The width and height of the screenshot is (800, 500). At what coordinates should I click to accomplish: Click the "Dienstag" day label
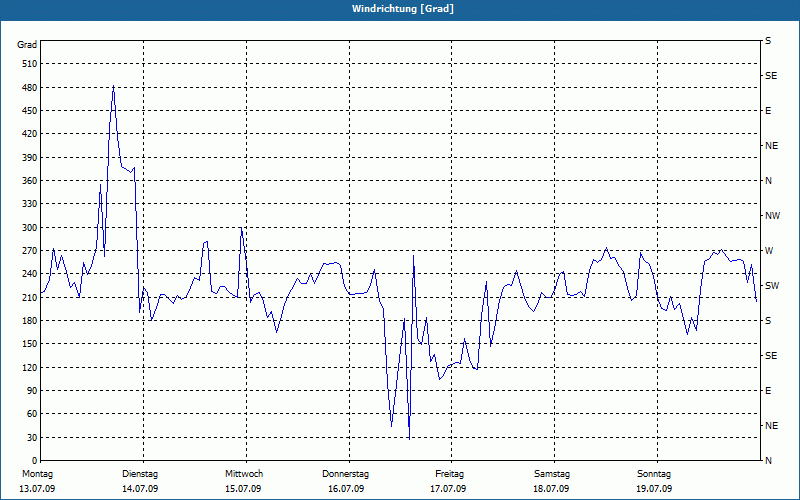pos(140,474)
